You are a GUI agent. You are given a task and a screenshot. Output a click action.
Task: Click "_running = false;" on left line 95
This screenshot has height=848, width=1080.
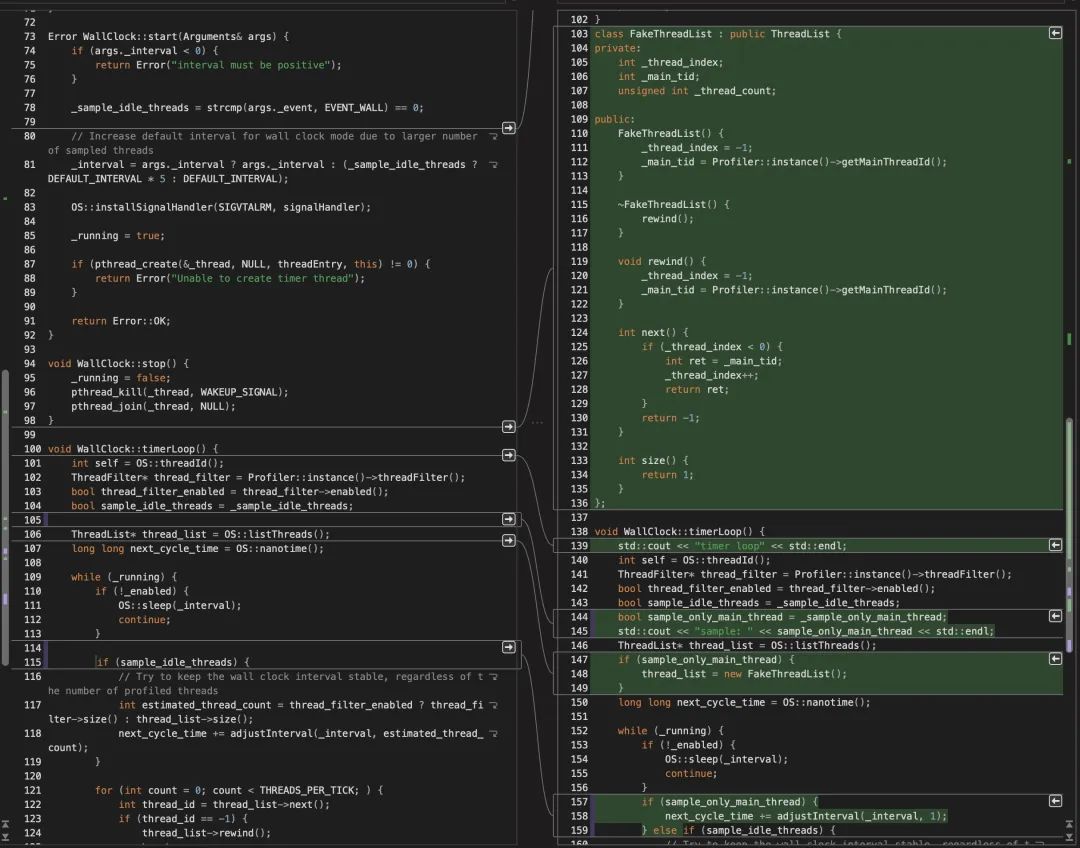pos(121,378)
